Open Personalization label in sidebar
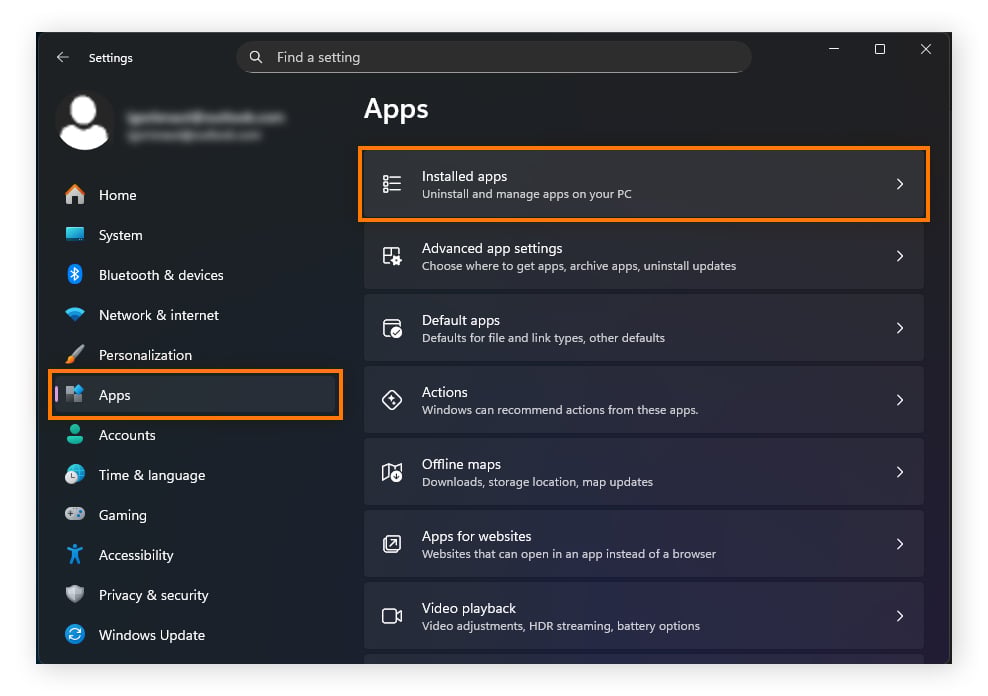 (x=146, y=355)
